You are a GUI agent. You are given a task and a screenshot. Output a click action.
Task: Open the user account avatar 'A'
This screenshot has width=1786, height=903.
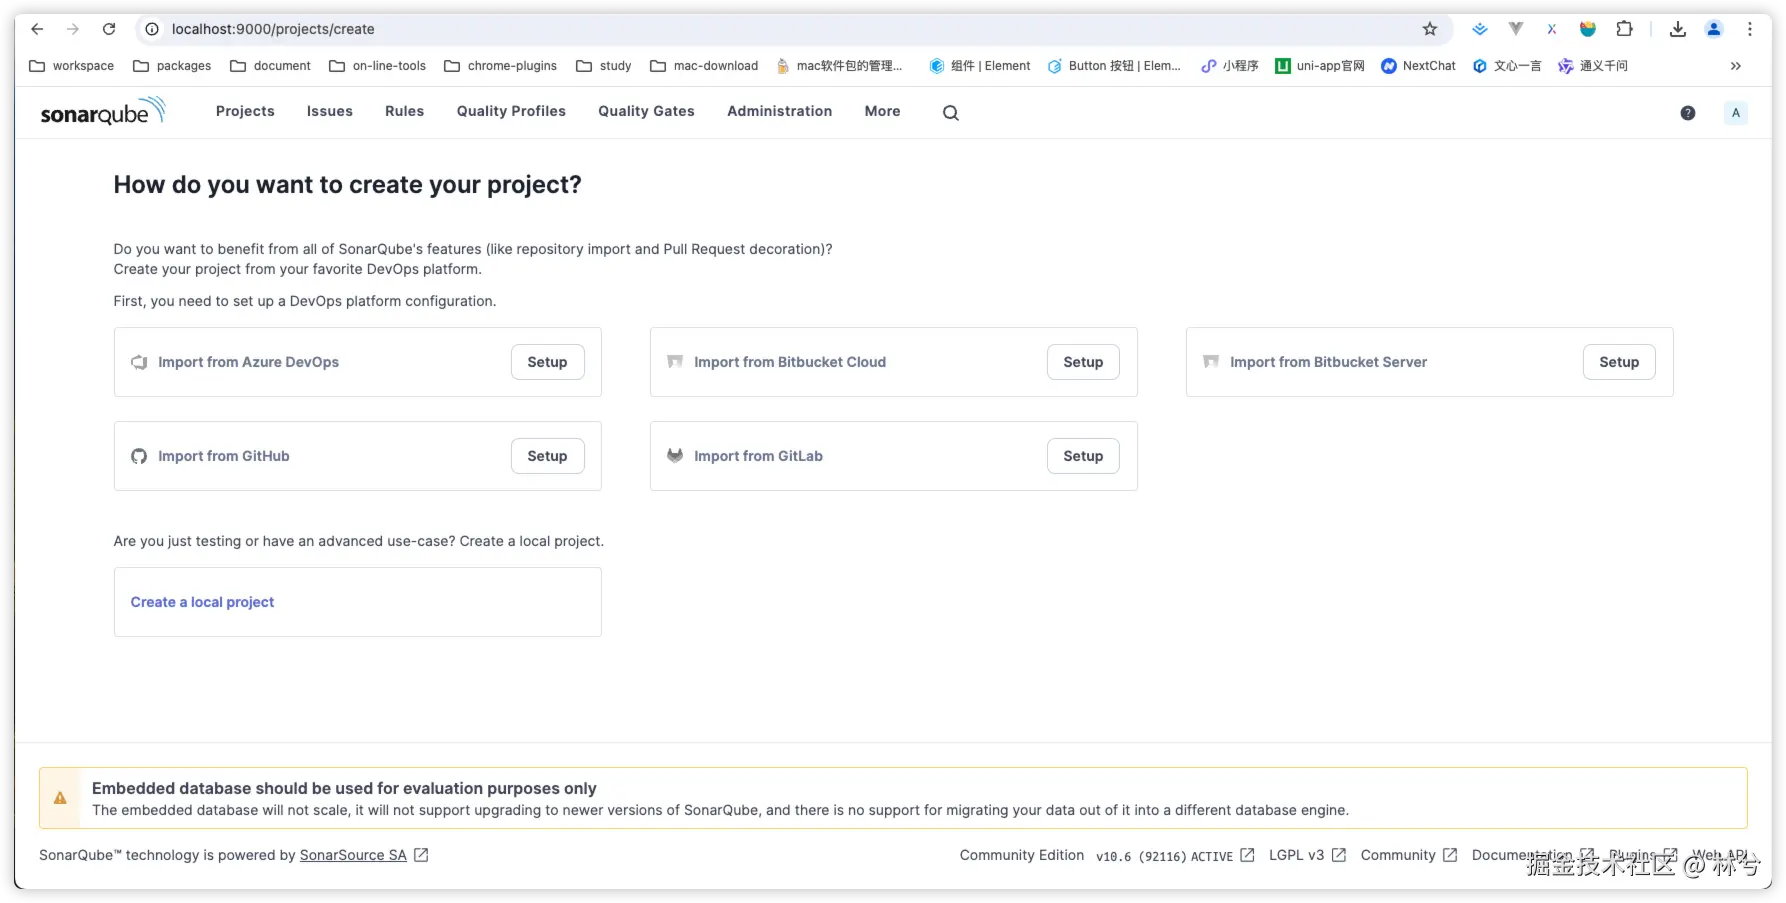[1736, 113]
